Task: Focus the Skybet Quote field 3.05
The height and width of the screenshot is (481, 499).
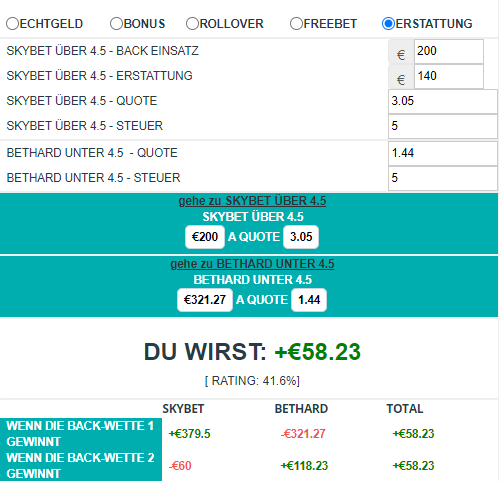Action: tap(443, 101)
